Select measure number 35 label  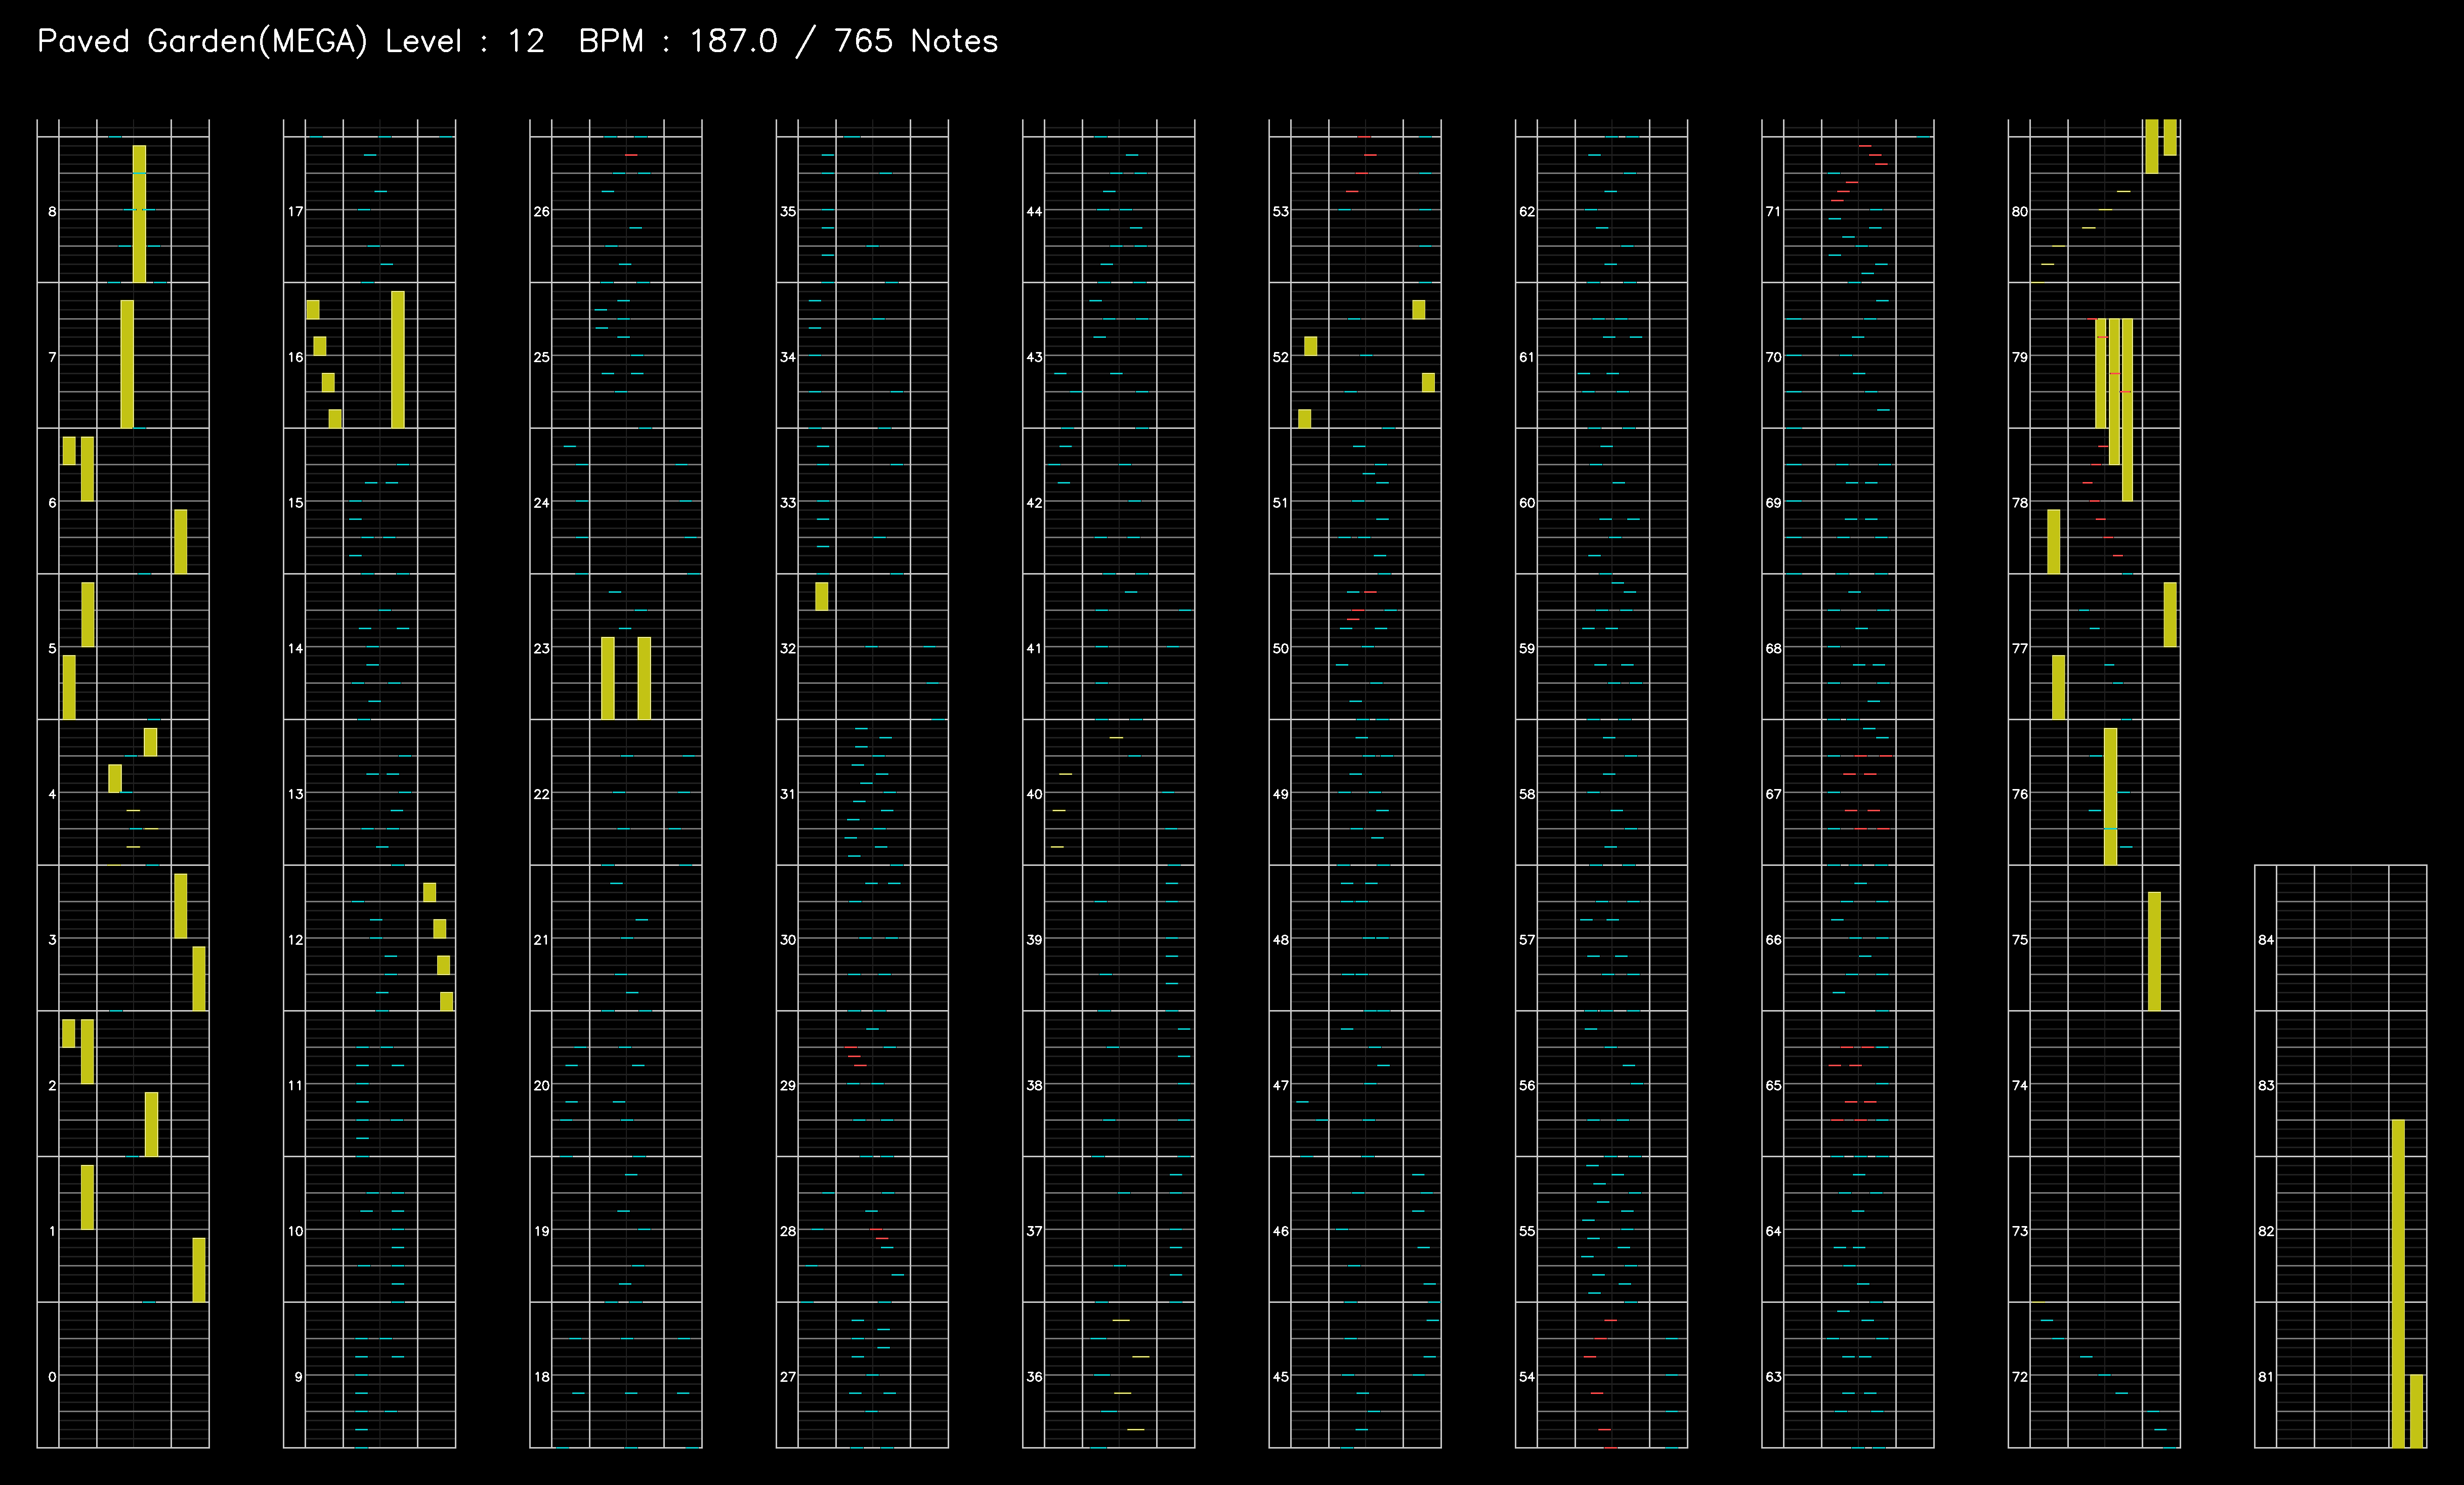(788, 211)
